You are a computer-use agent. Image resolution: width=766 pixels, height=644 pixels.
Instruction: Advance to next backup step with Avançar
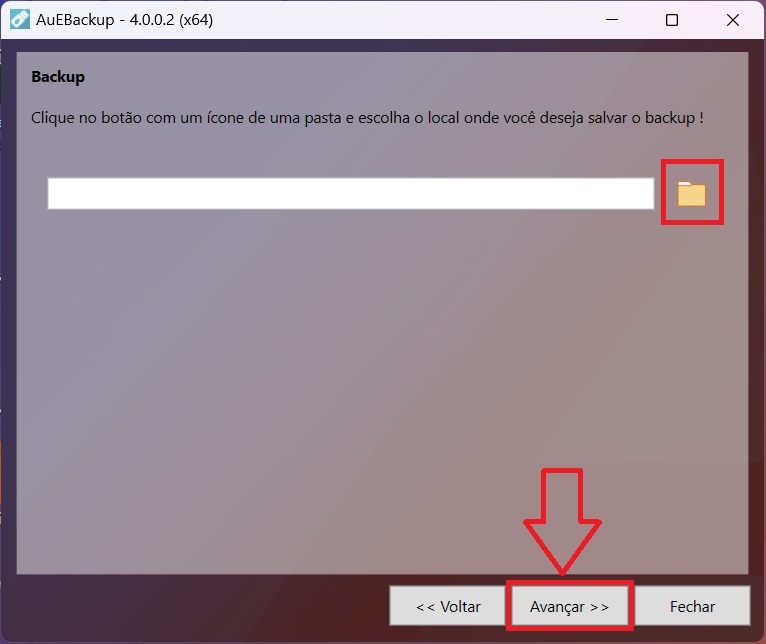(570, 606)
